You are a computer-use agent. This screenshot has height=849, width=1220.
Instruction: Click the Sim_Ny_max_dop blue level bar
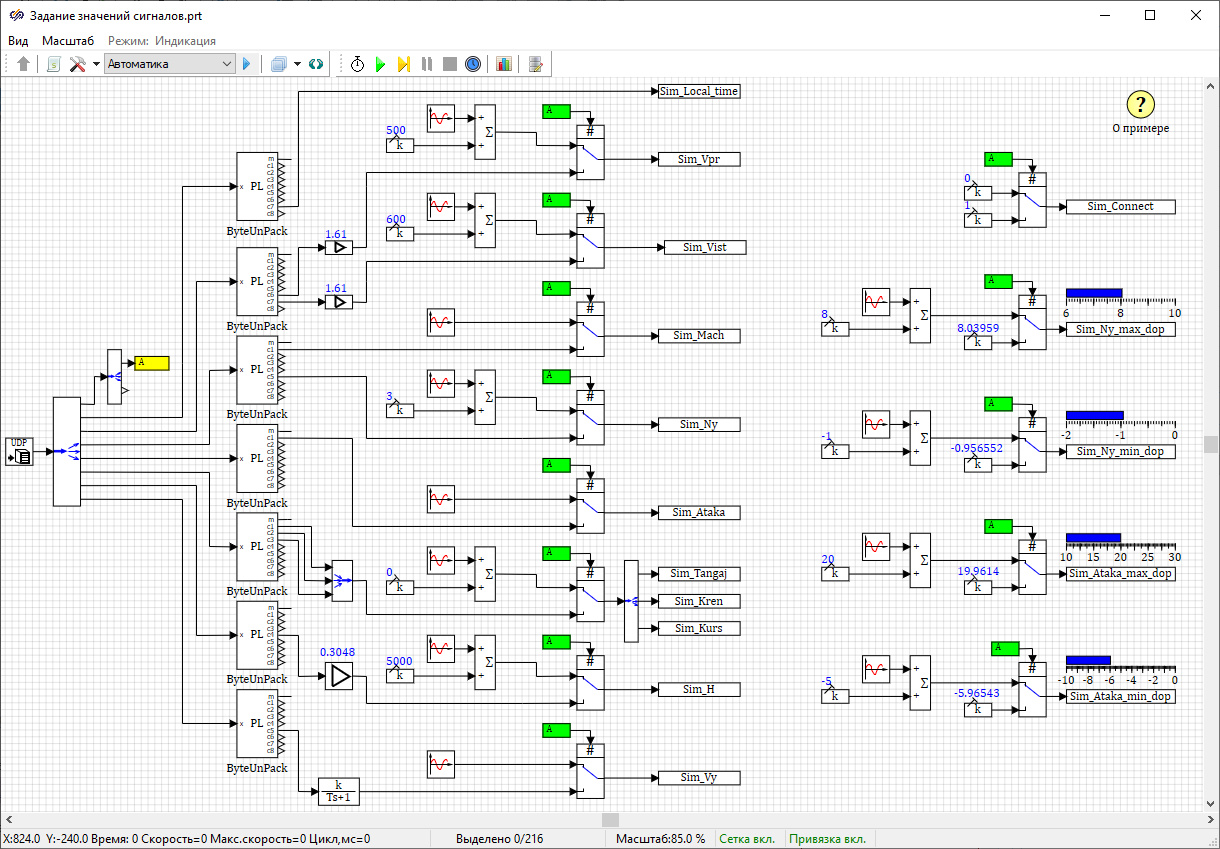click(x=1094, y=294)
